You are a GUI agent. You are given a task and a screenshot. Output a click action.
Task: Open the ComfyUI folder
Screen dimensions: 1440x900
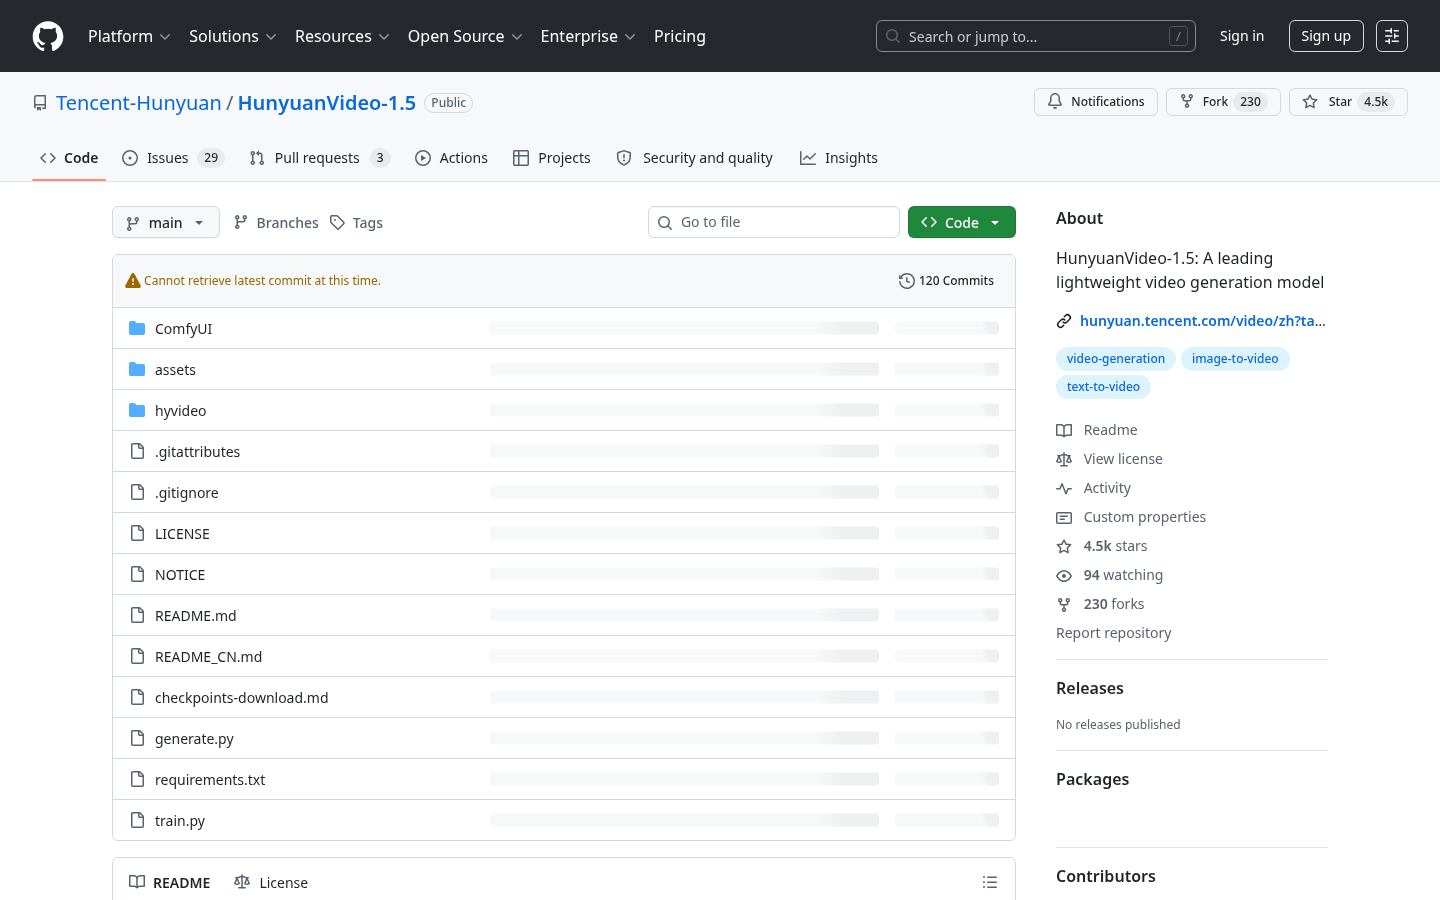point(183,329)
